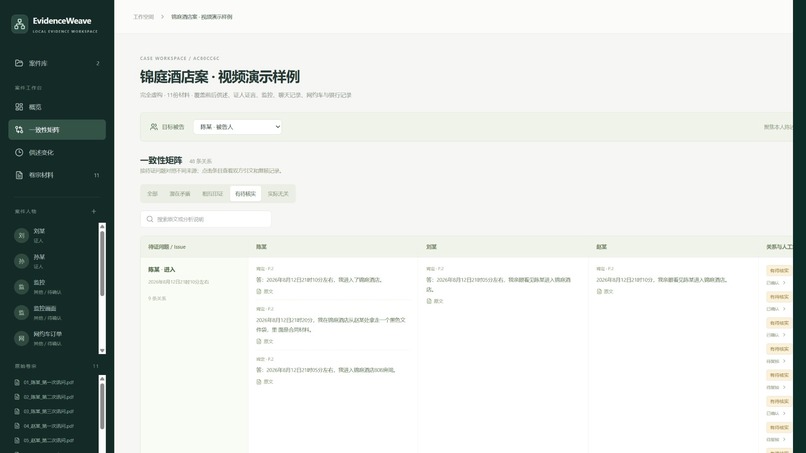Image resolution: width=806 pixels, height=453 pixels.
Task: Switch to the 相互印证 filter tab
Action: coord(212,194)
